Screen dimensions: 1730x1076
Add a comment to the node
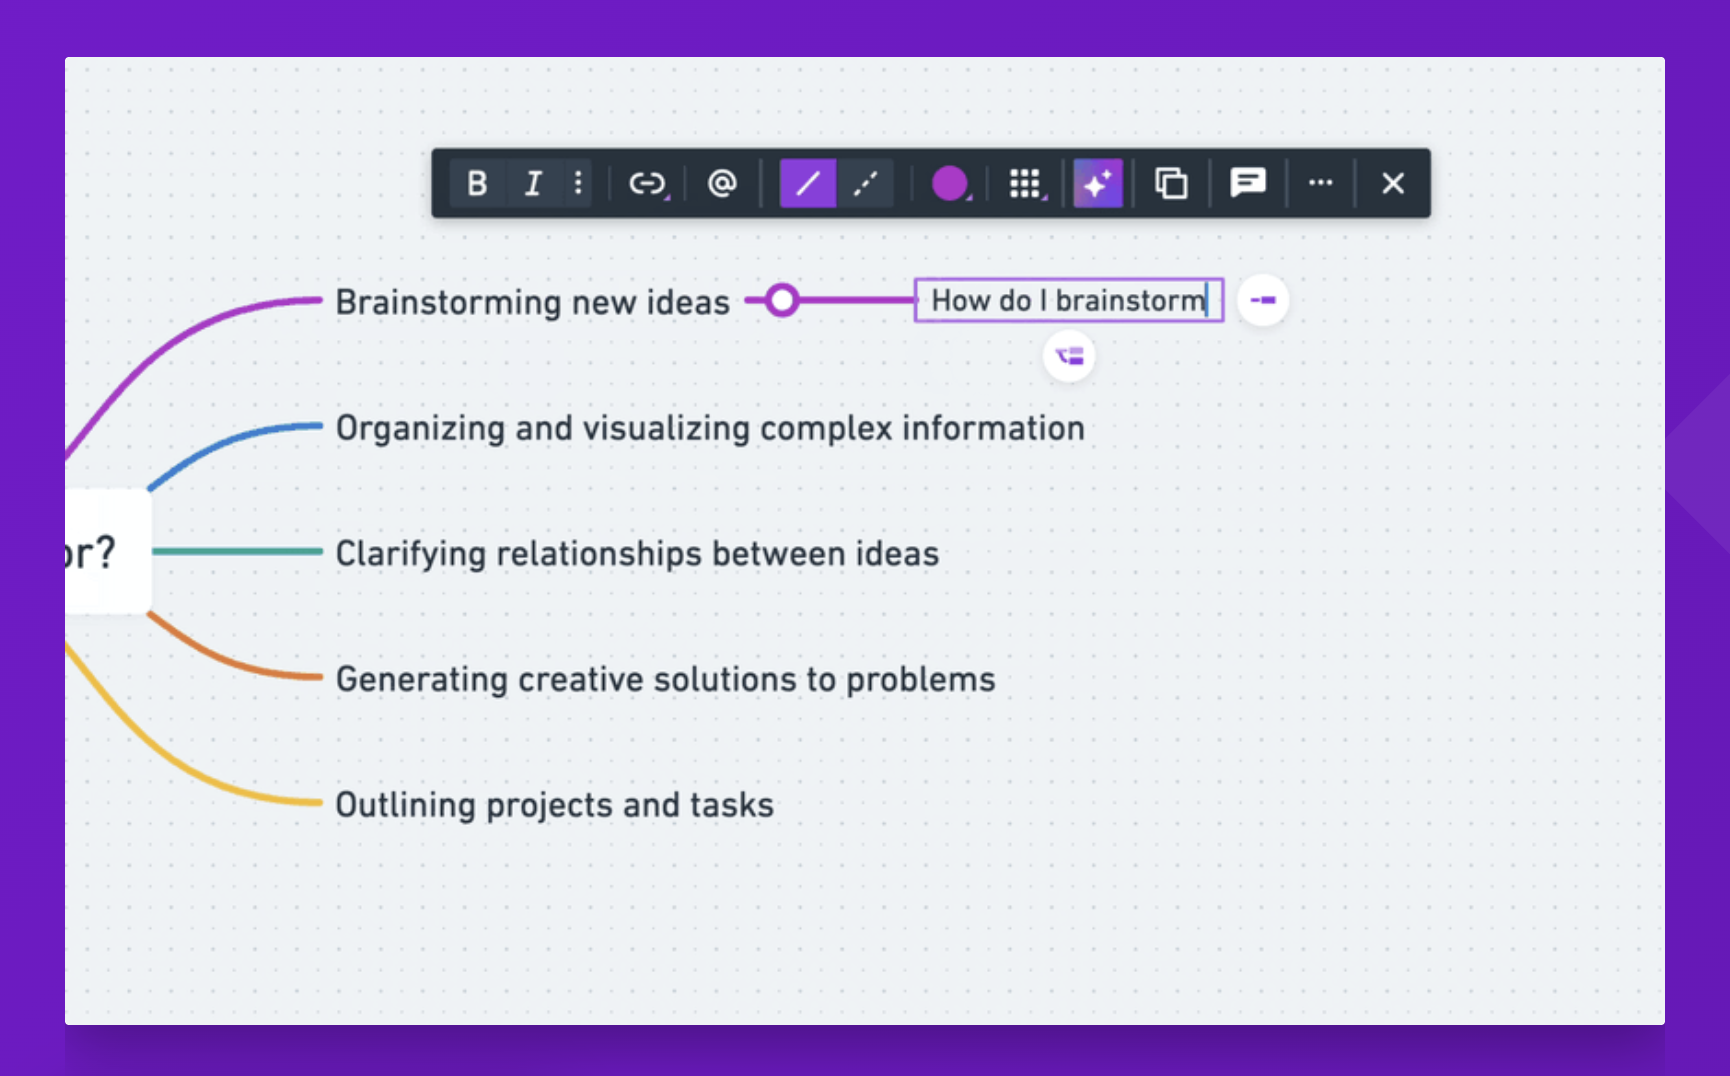[1248, 183]
